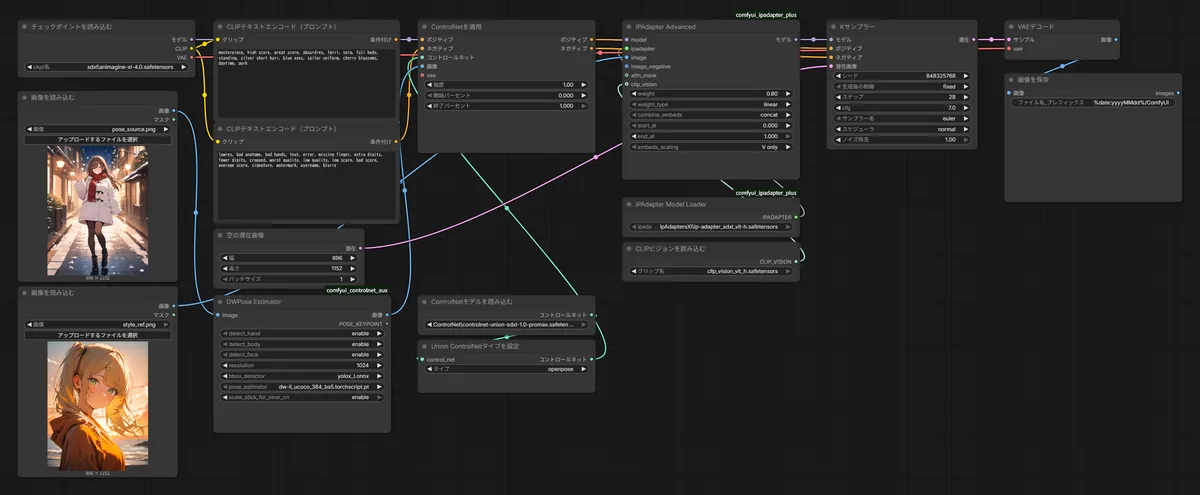
Task: Click the winter street girl image preview
Action: 97,210
